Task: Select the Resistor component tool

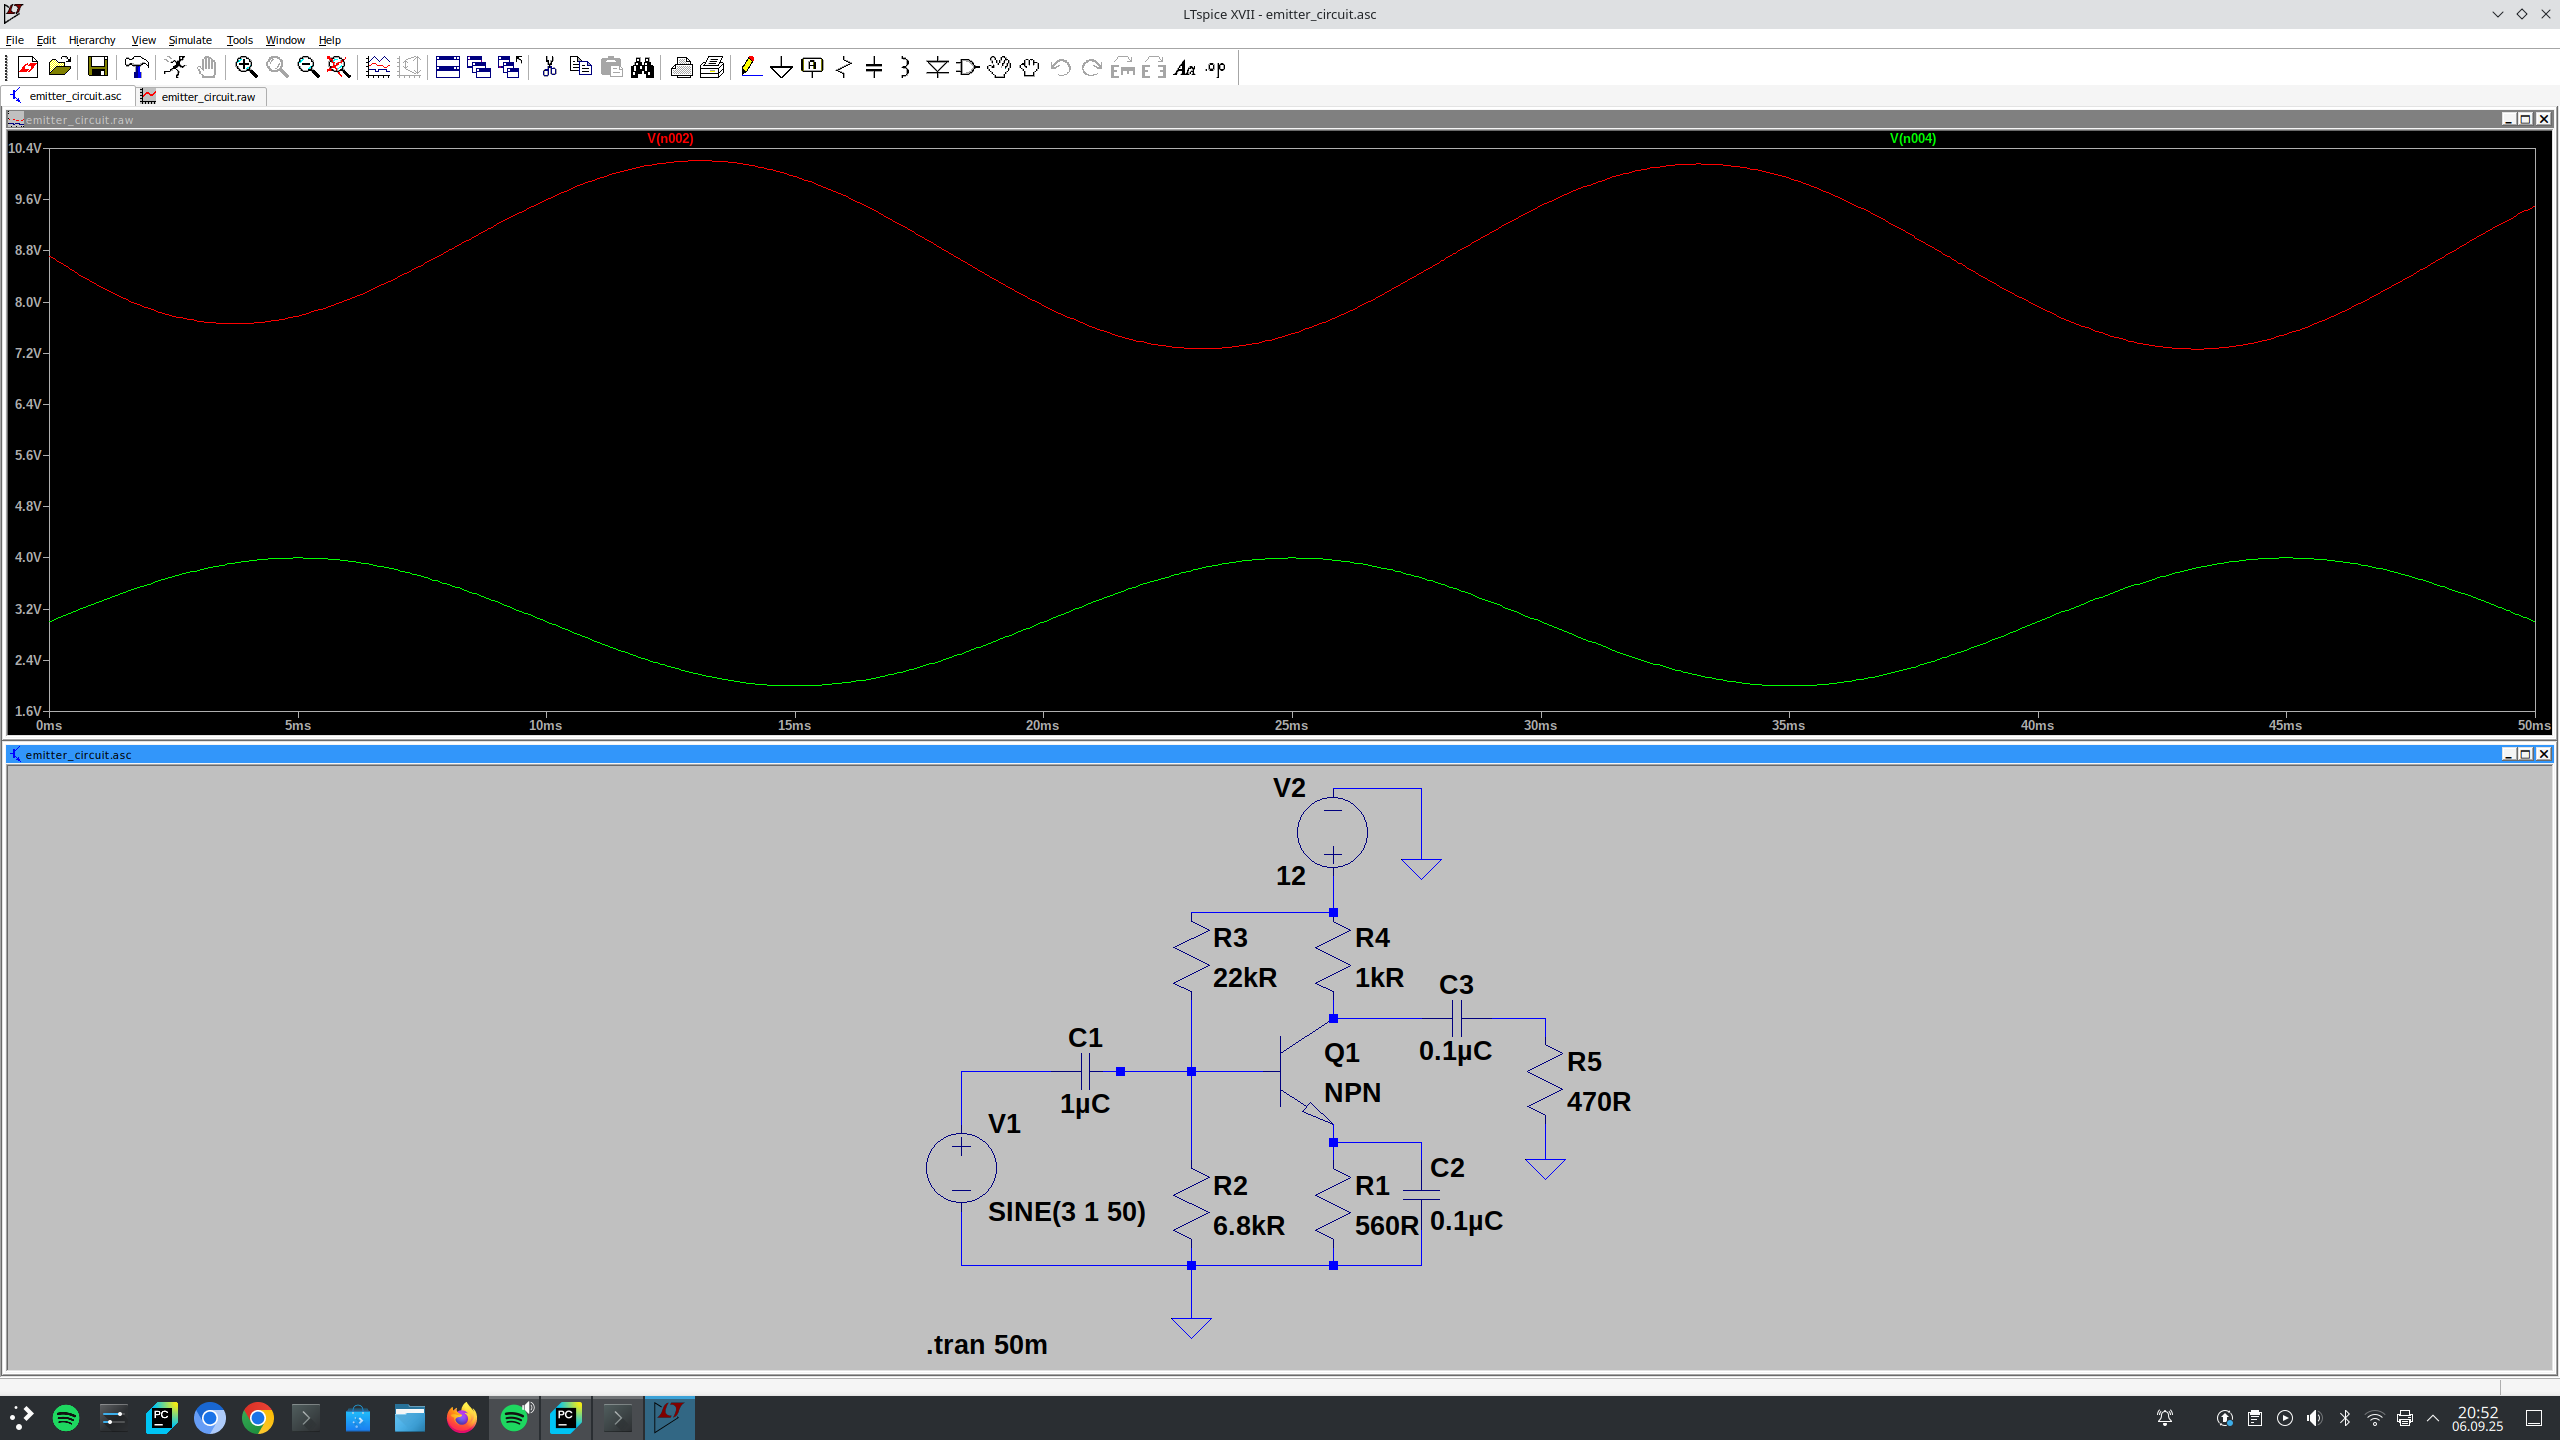Action: tap(844, 67)
